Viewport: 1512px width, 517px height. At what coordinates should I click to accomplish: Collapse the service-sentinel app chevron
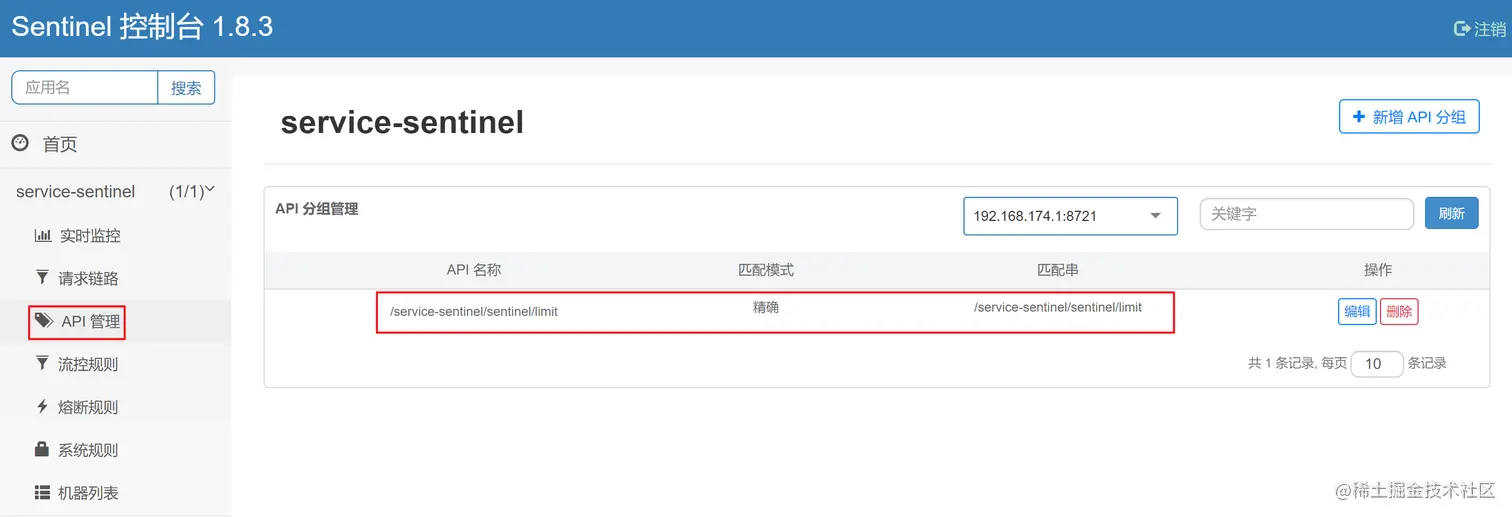[x=210, y=190]
